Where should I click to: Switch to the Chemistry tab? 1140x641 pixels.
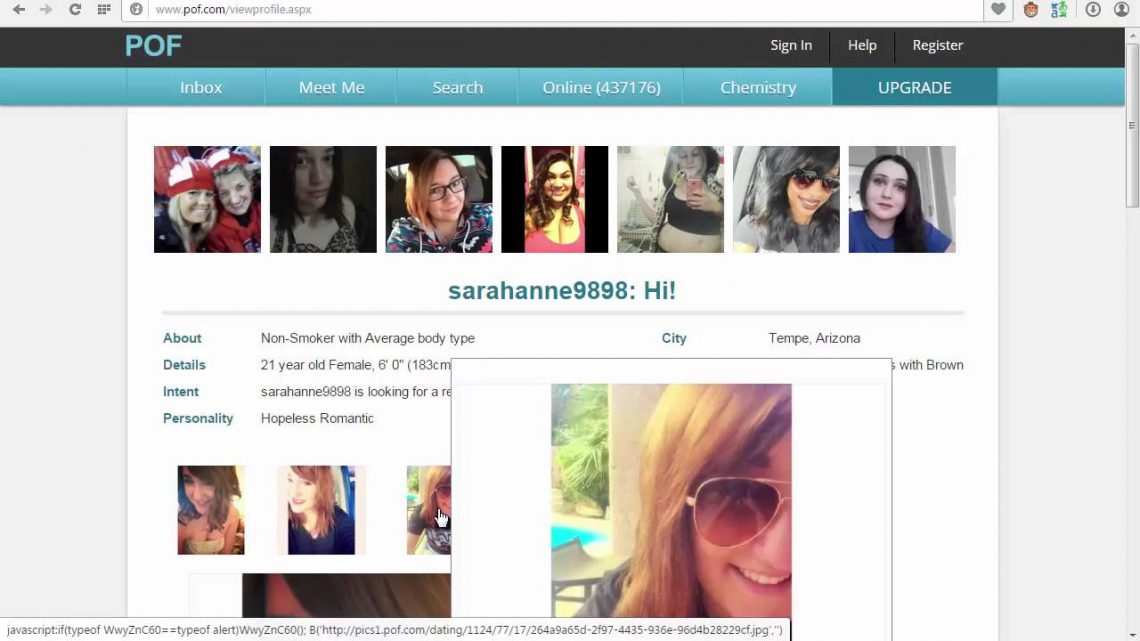757,87
